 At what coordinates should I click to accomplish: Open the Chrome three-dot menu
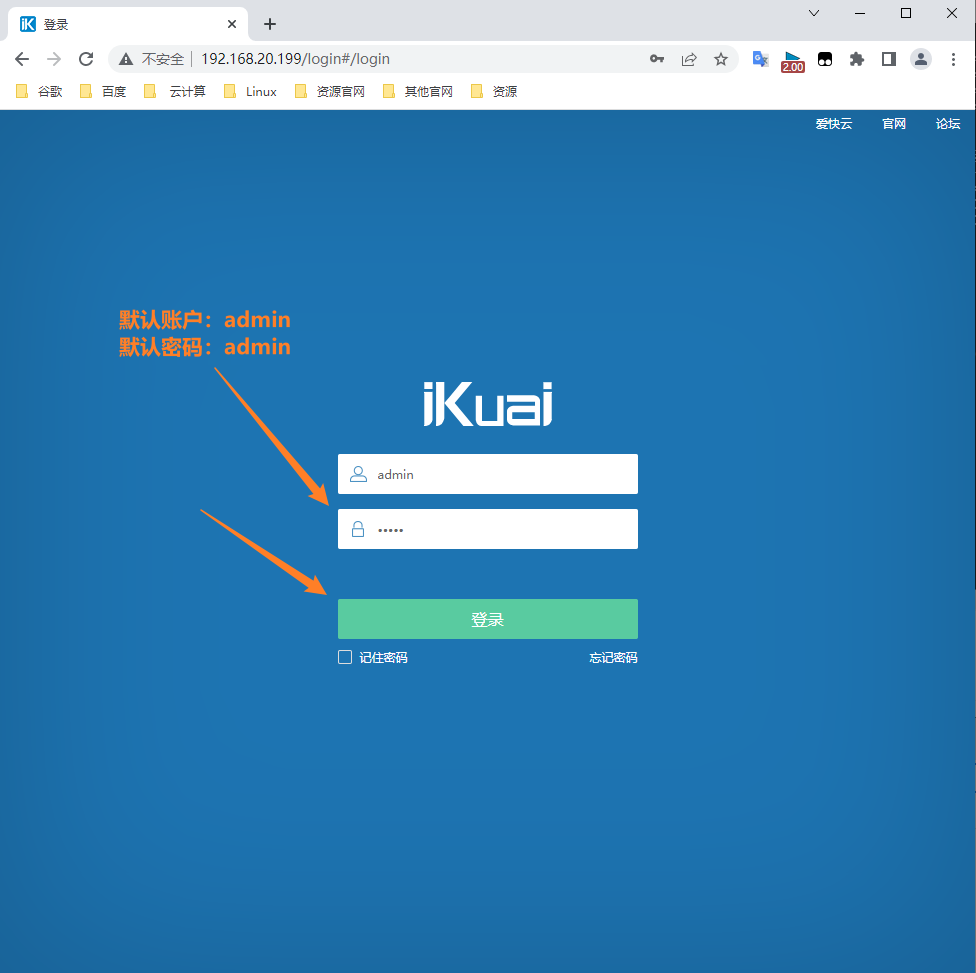952,59
